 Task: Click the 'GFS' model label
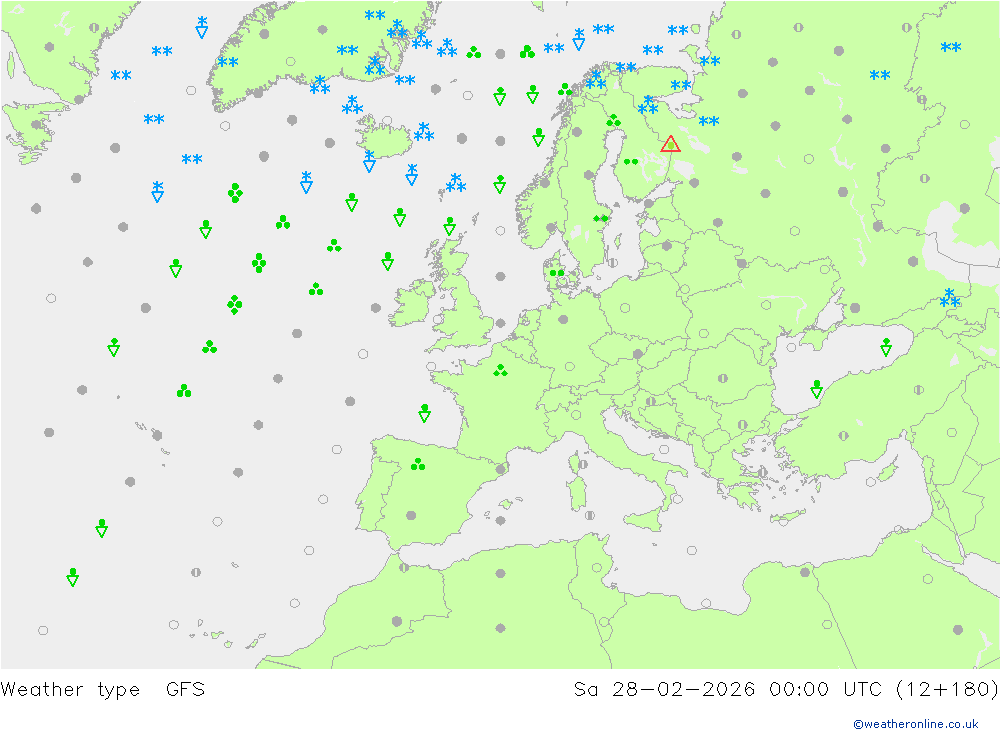coord(186,690)
